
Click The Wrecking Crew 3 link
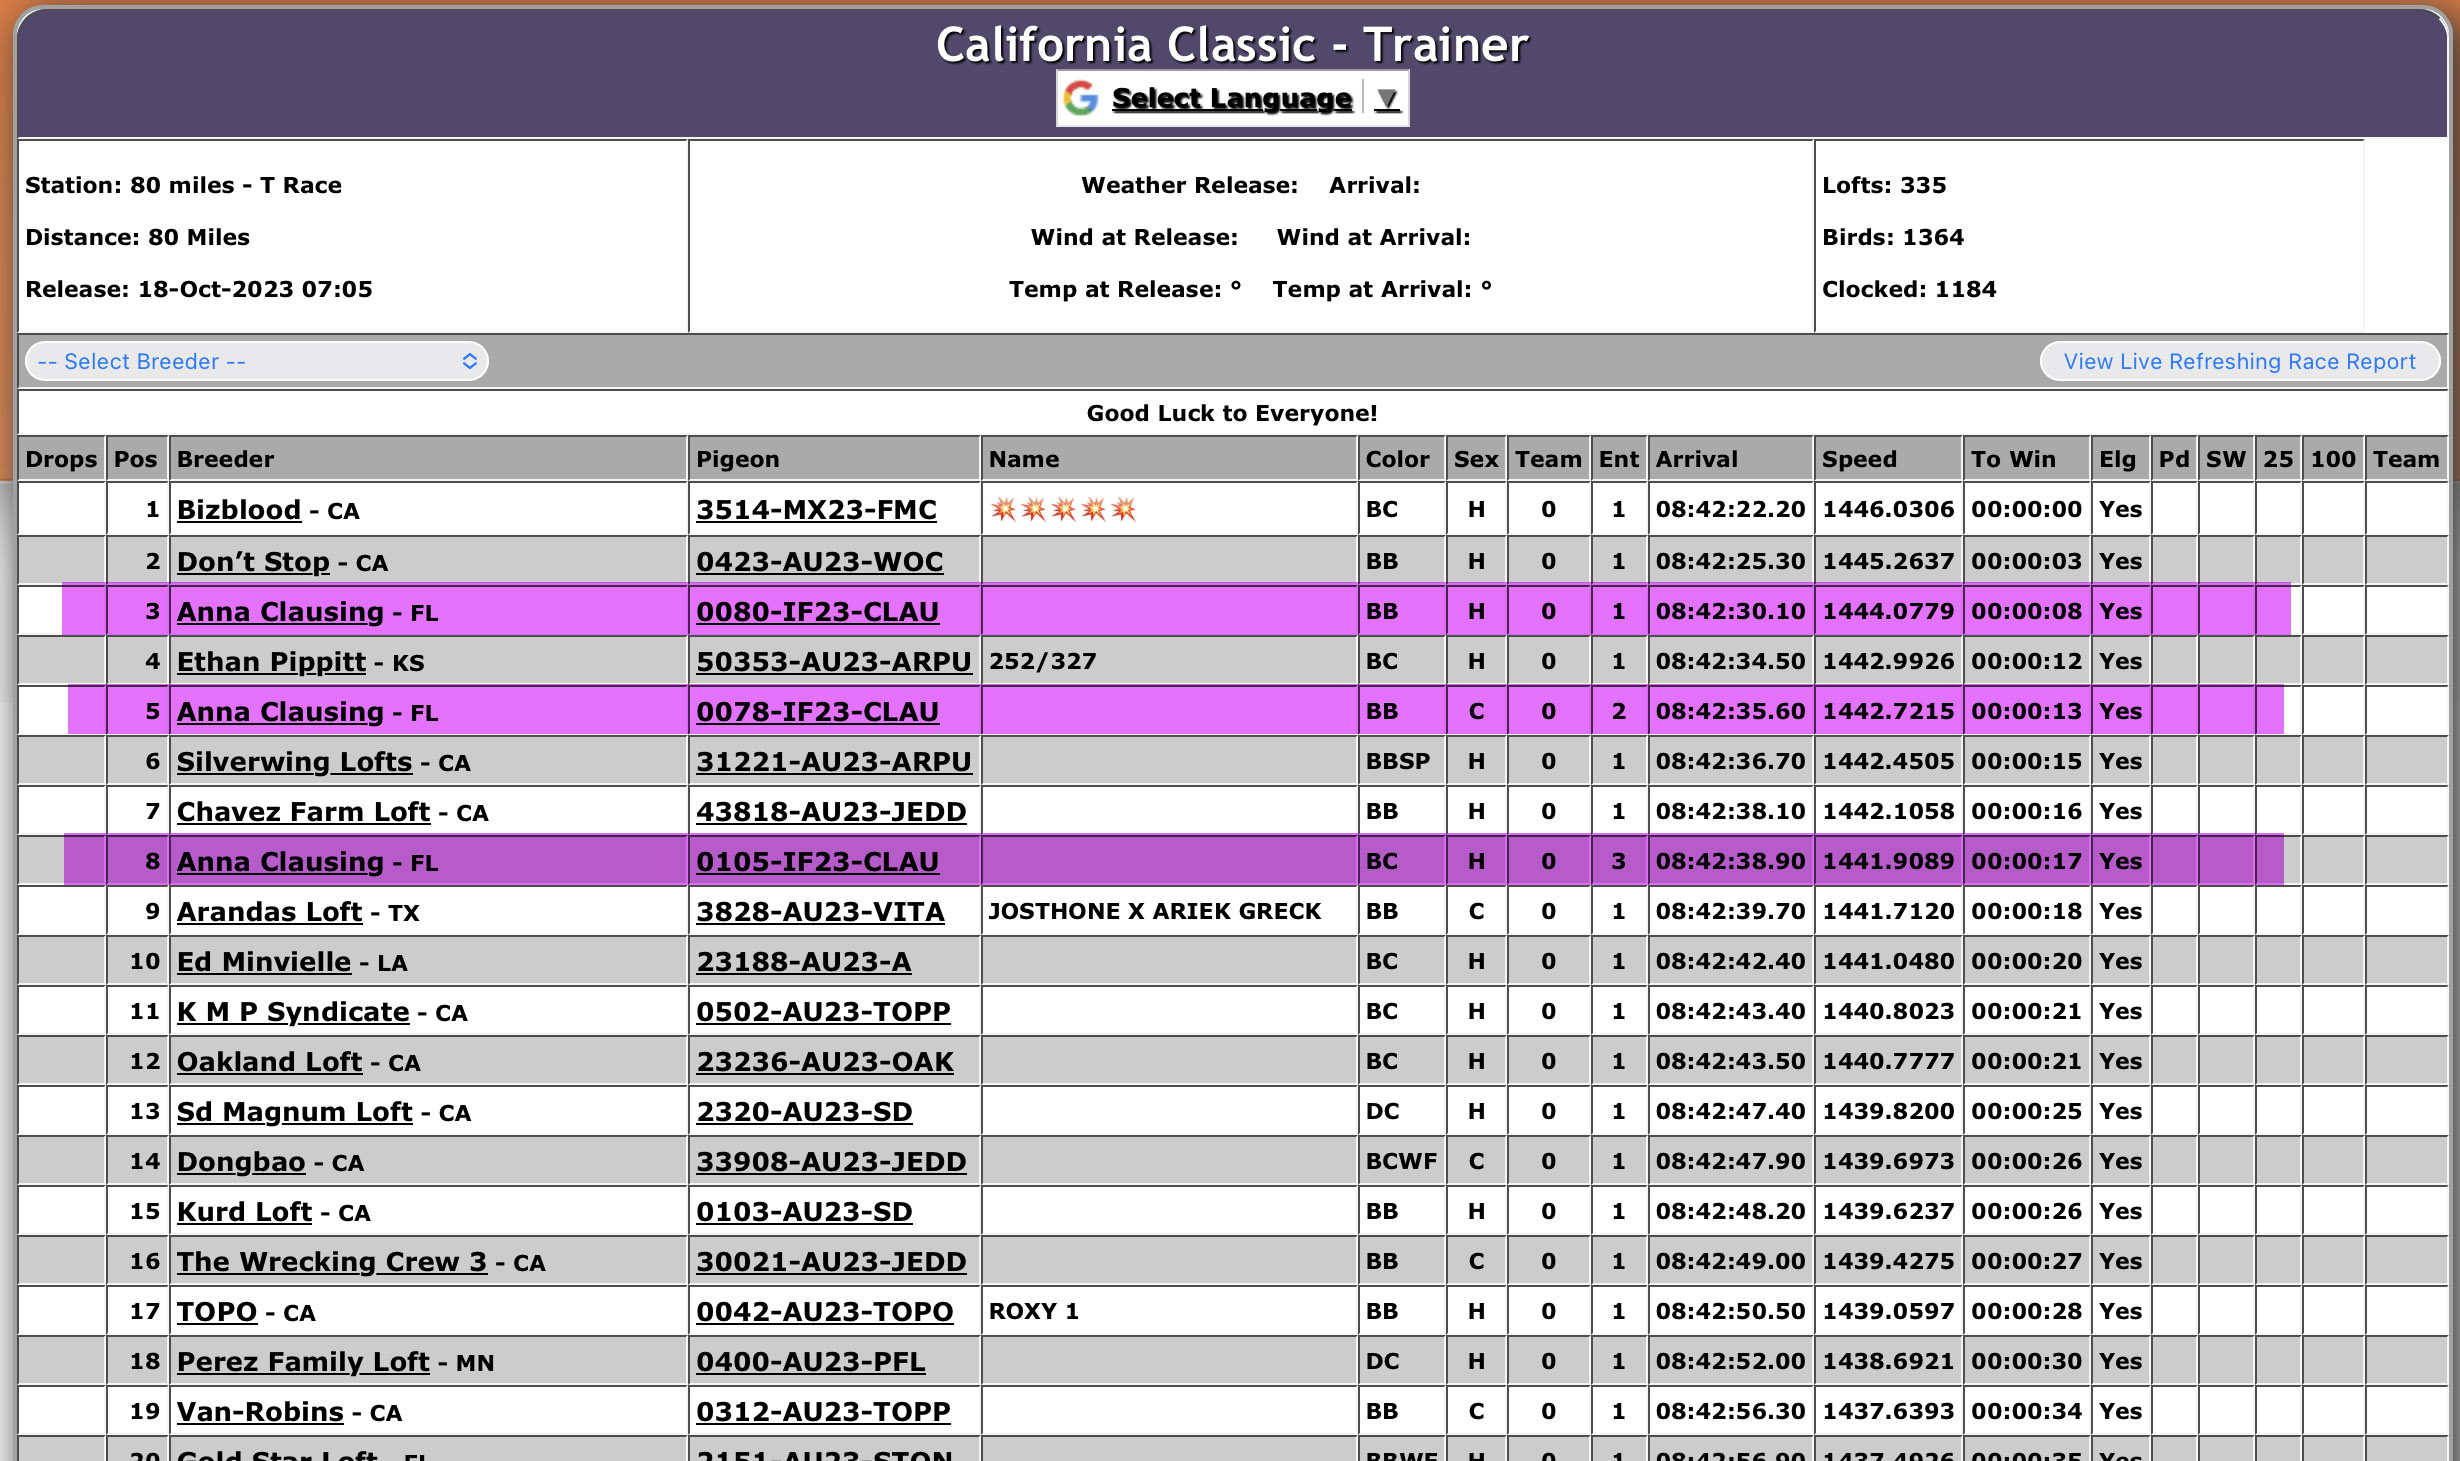click(331, 1262)
